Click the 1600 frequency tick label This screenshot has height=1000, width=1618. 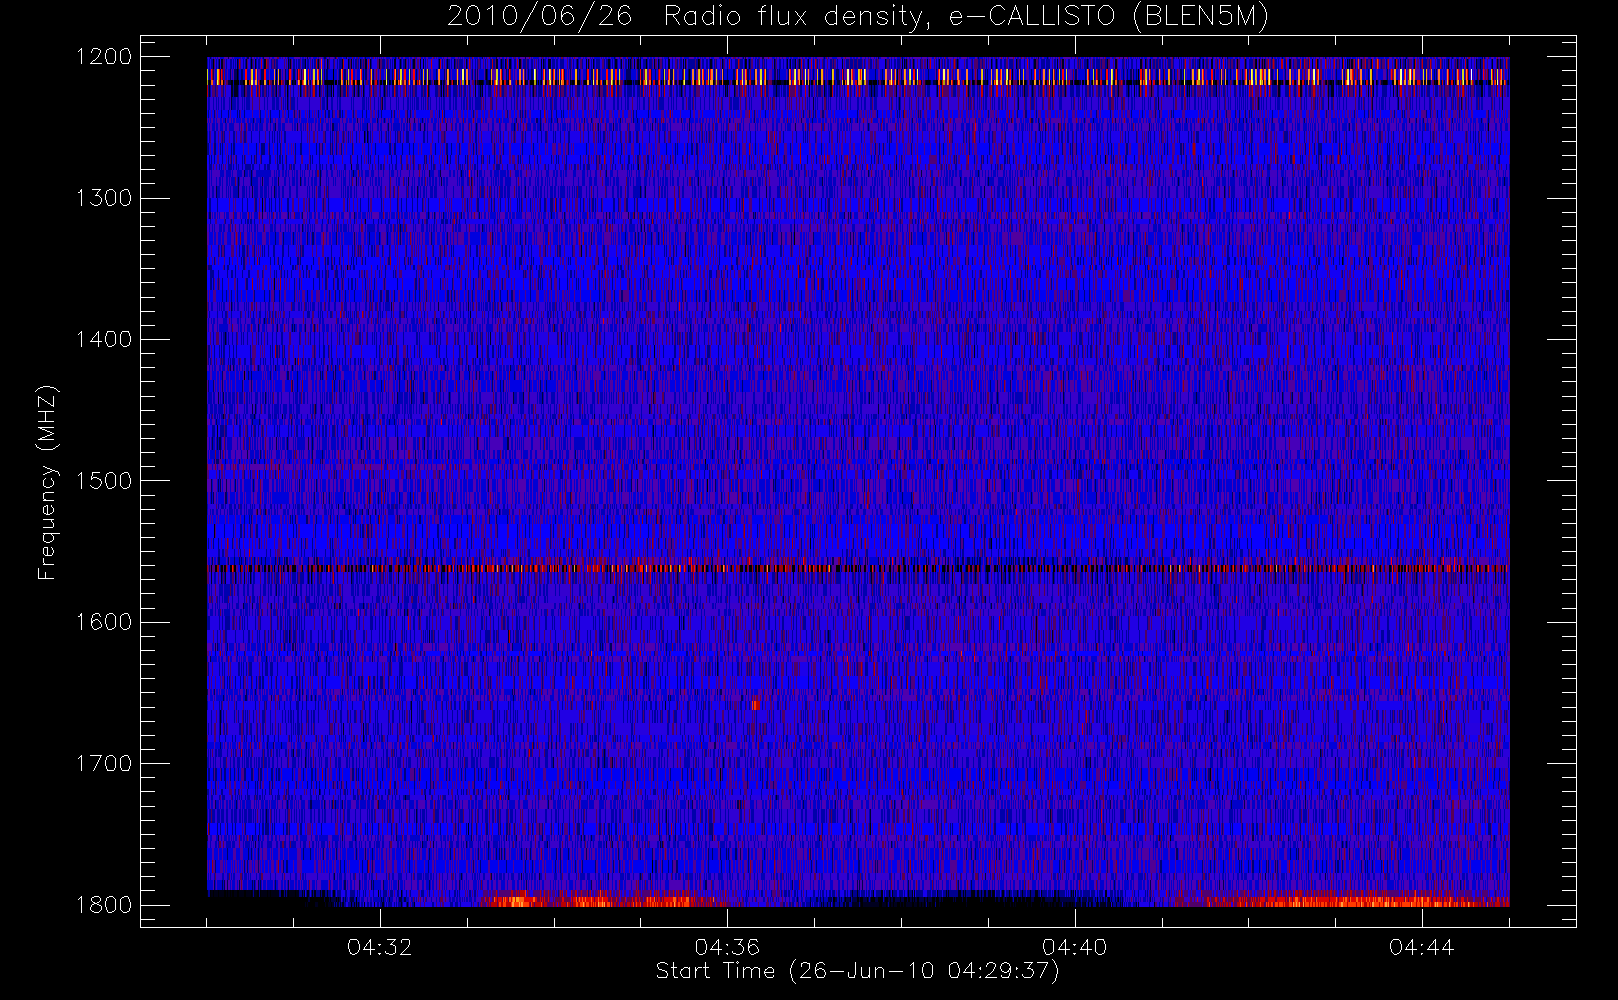104,622
